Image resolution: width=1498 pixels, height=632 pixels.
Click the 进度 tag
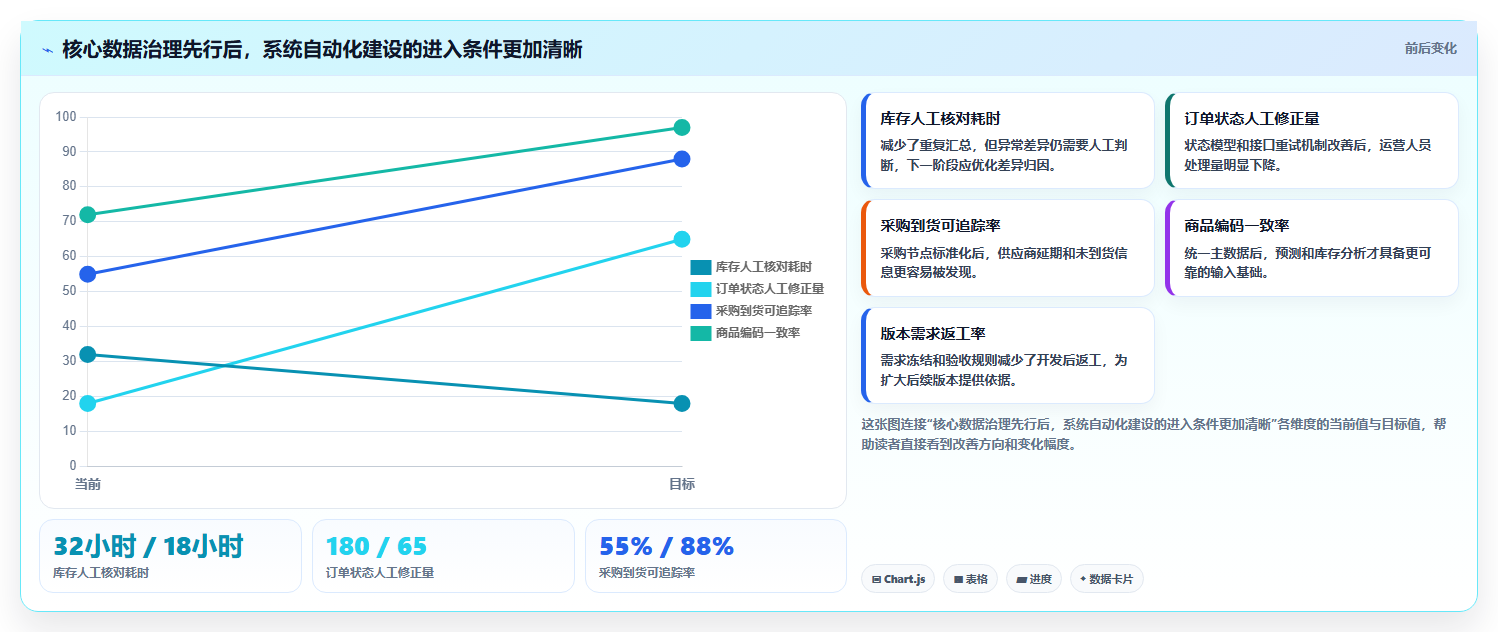pyautogui.click(x=1034, y=579)
